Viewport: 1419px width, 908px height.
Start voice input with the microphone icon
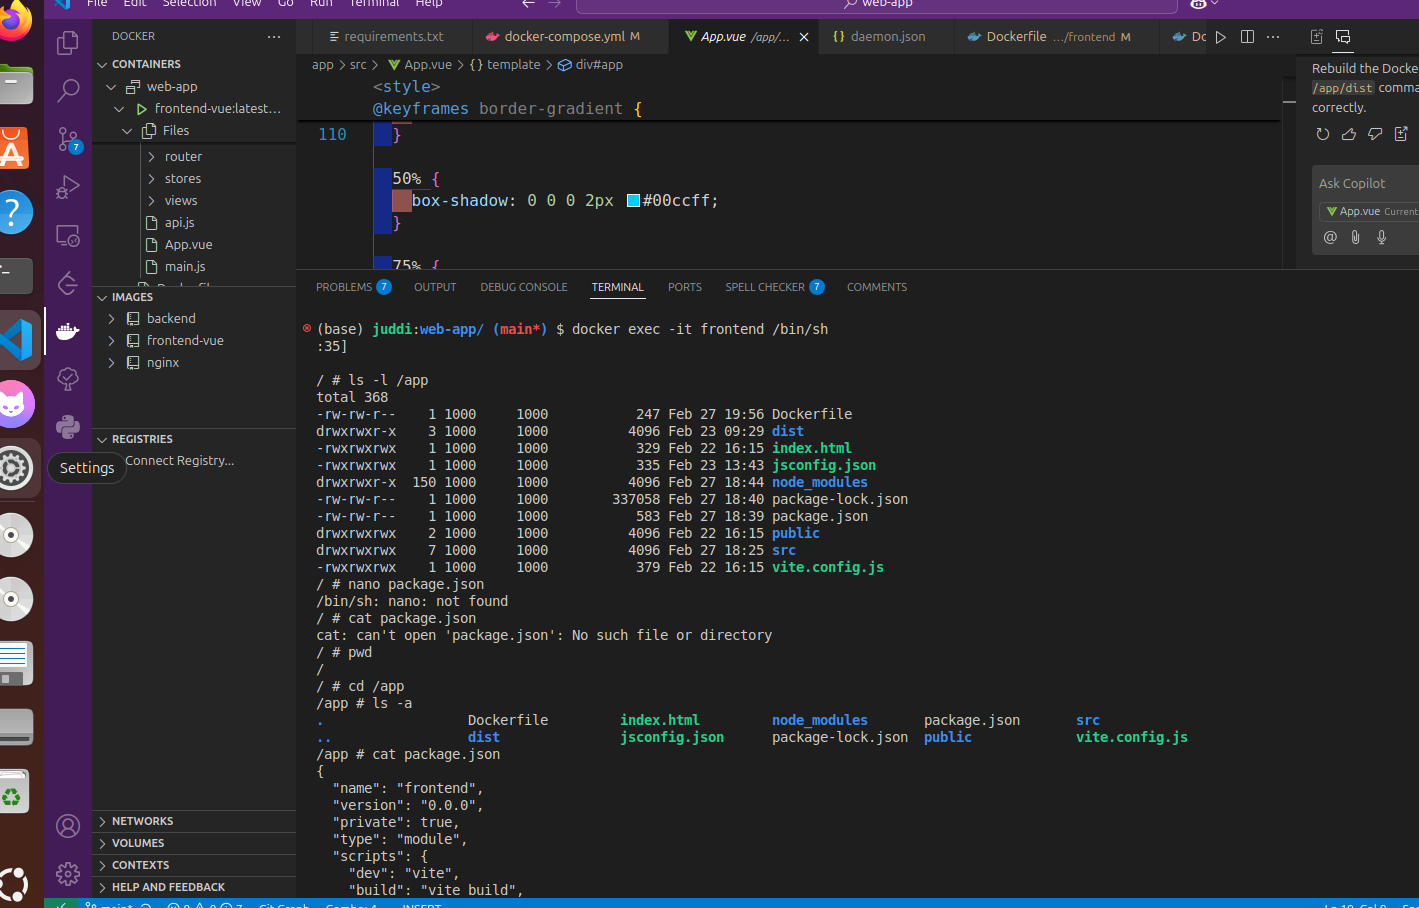pos(1382,237)
